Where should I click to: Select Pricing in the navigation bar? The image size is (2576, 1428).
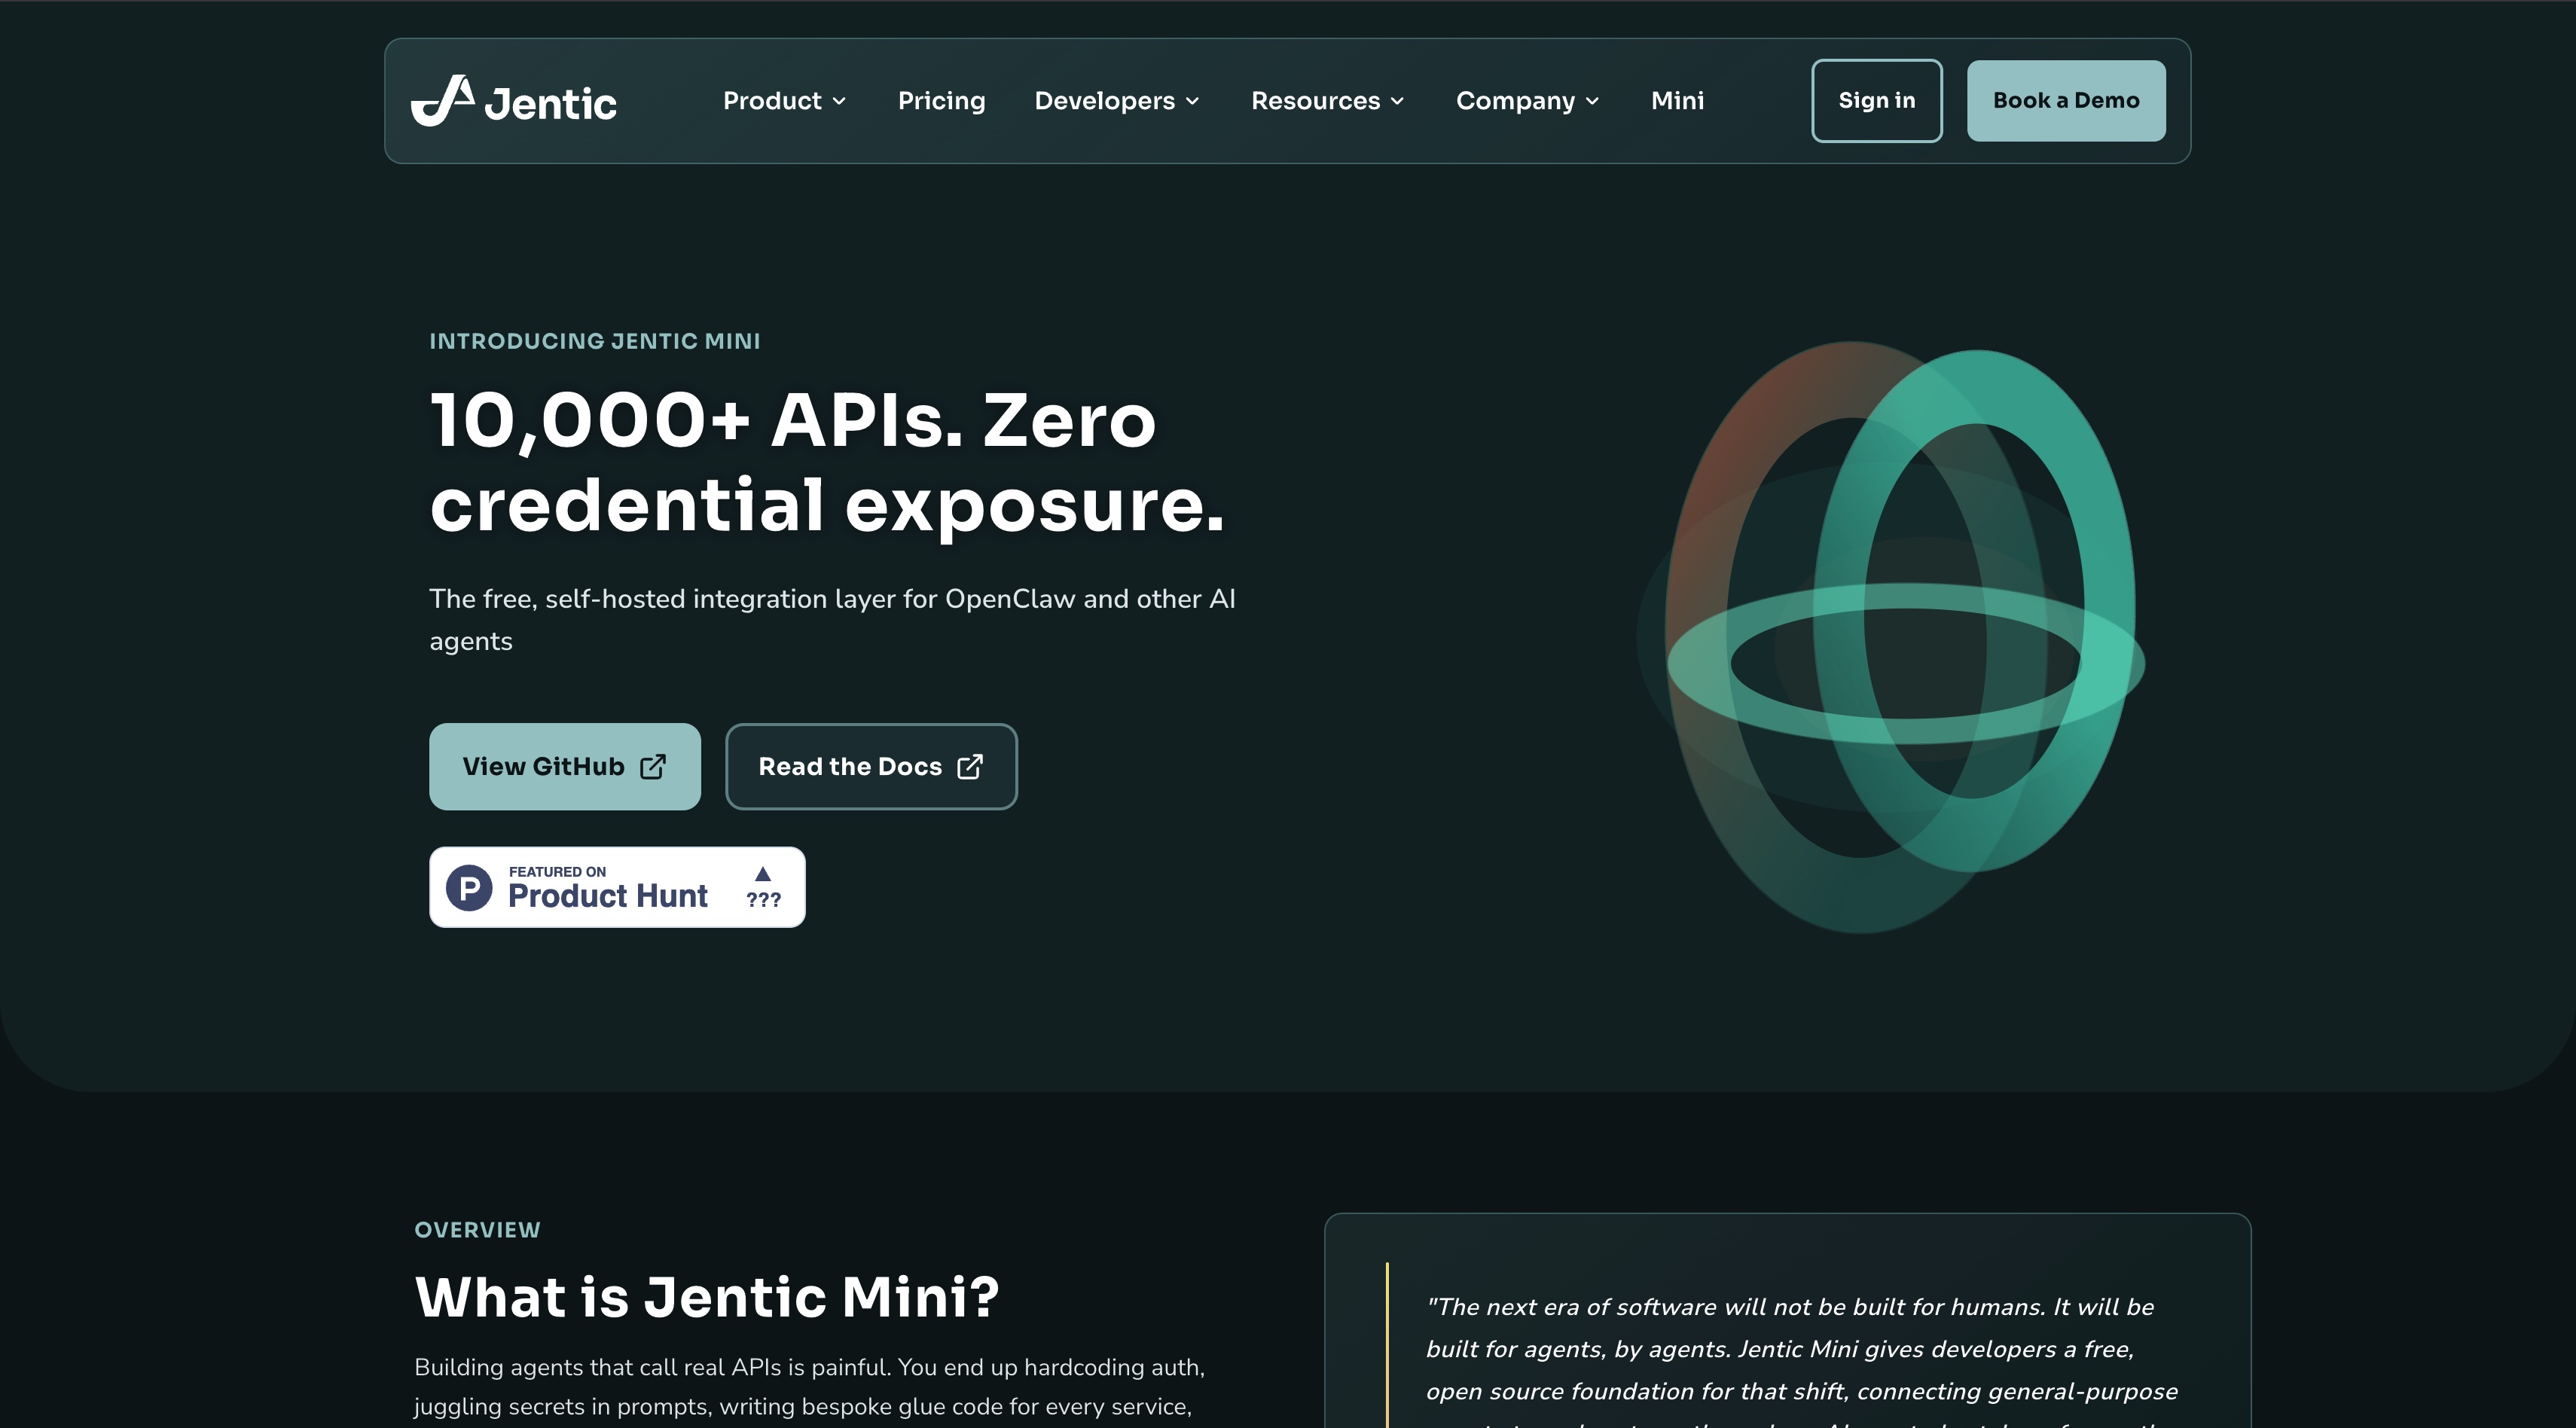point(941,100)
